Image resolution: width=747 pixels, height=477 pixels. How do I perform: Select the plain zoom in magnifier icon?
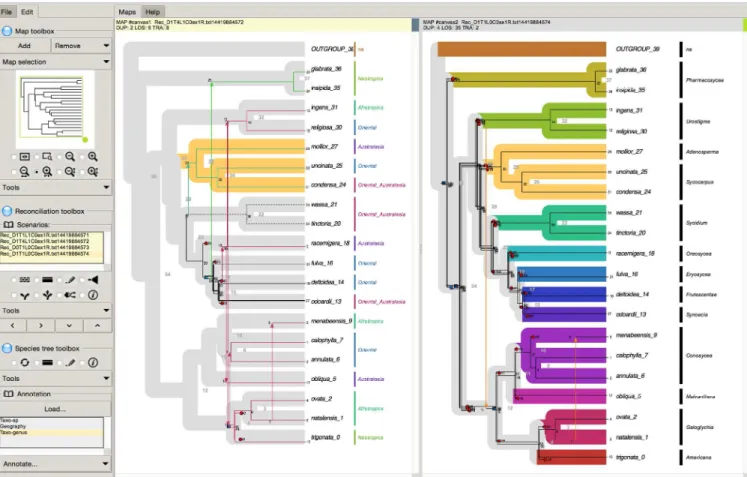93,156
